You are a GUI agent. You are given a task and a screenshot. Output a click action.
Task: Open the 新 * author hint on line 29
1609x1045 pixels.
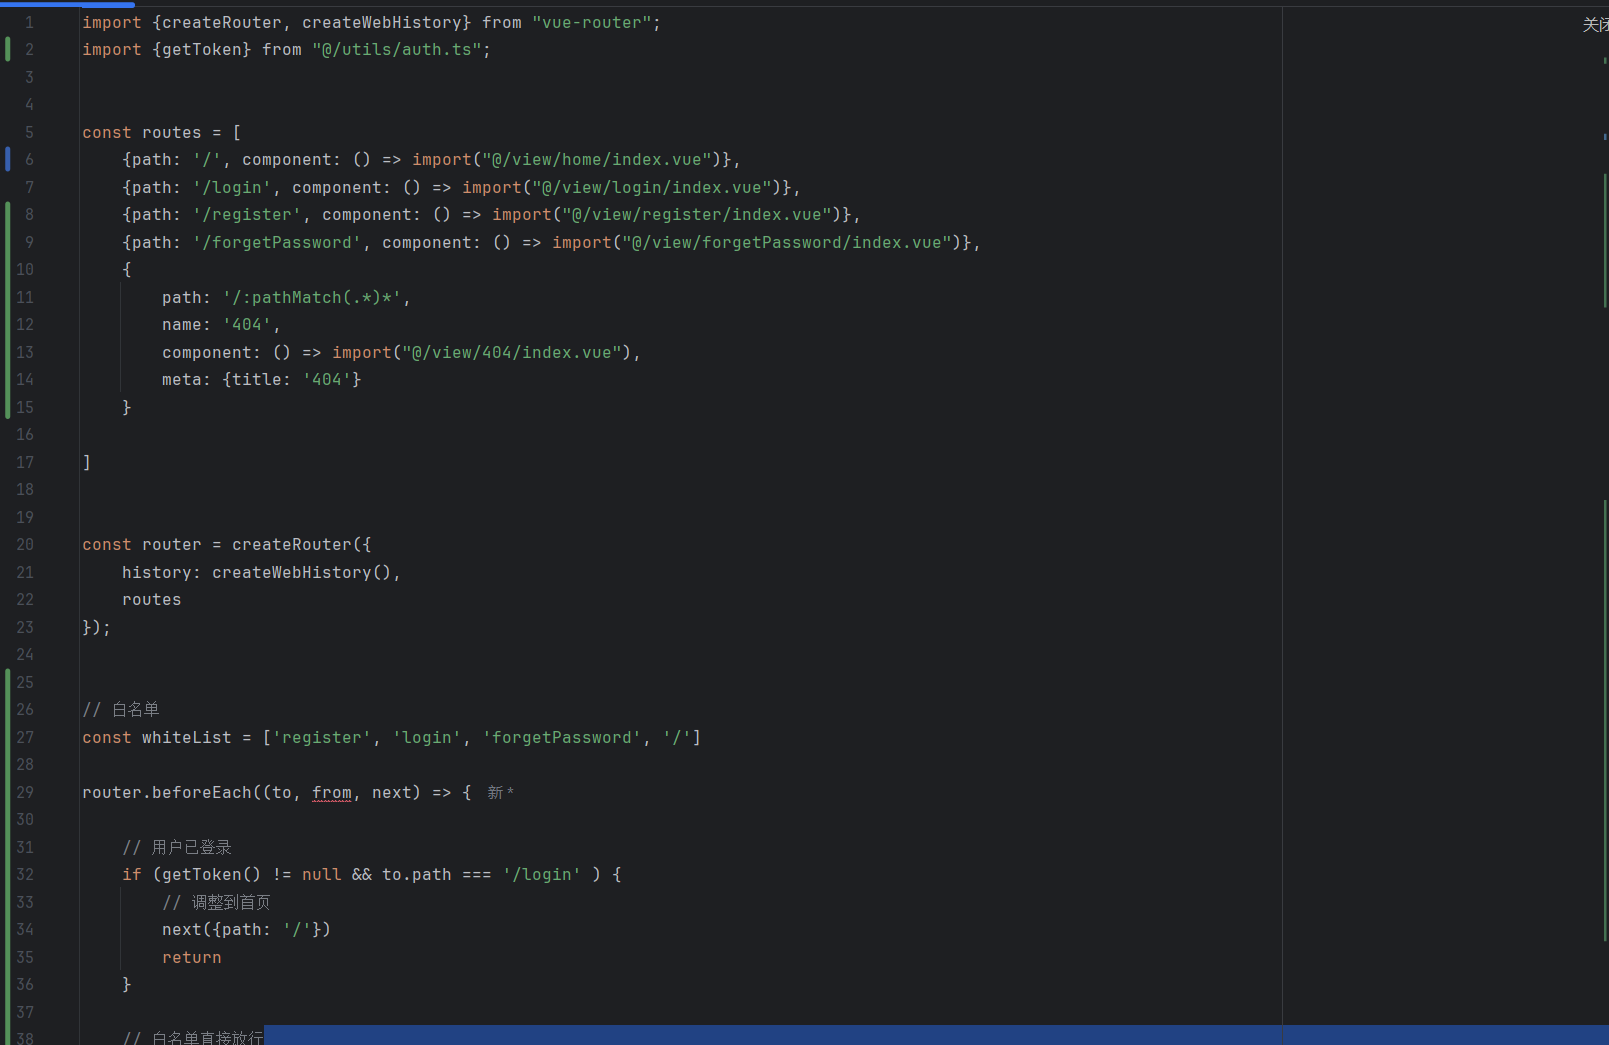(500, 793)
